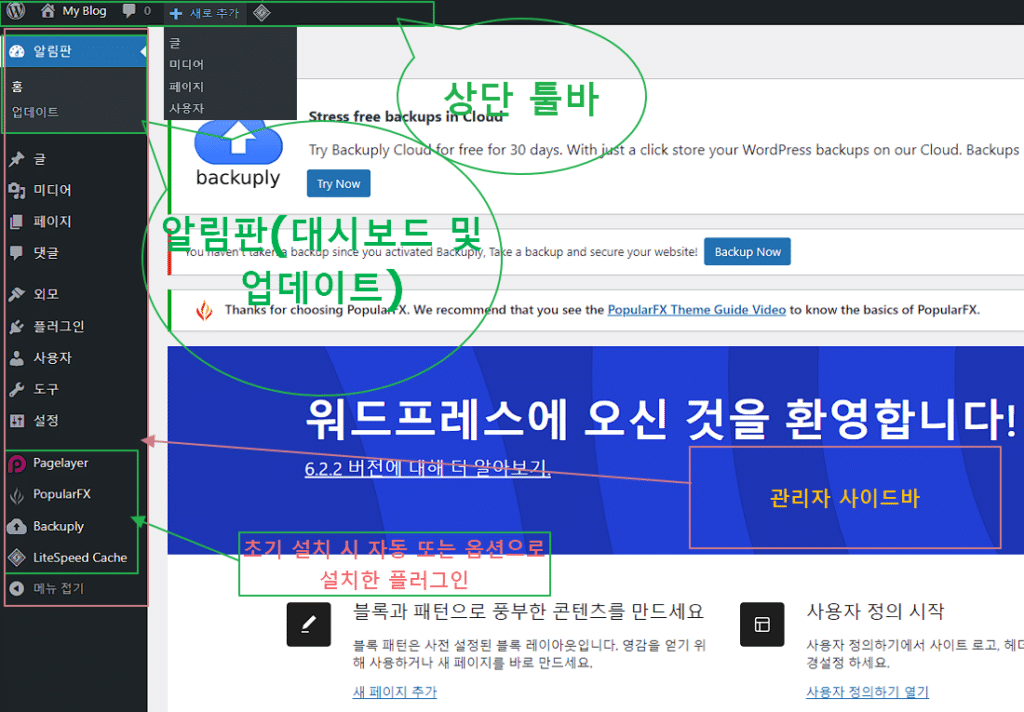Click the Backuply cloud icon in sidebar
The height and width of the screenshot is (712, 1024).
pos(17,526)
